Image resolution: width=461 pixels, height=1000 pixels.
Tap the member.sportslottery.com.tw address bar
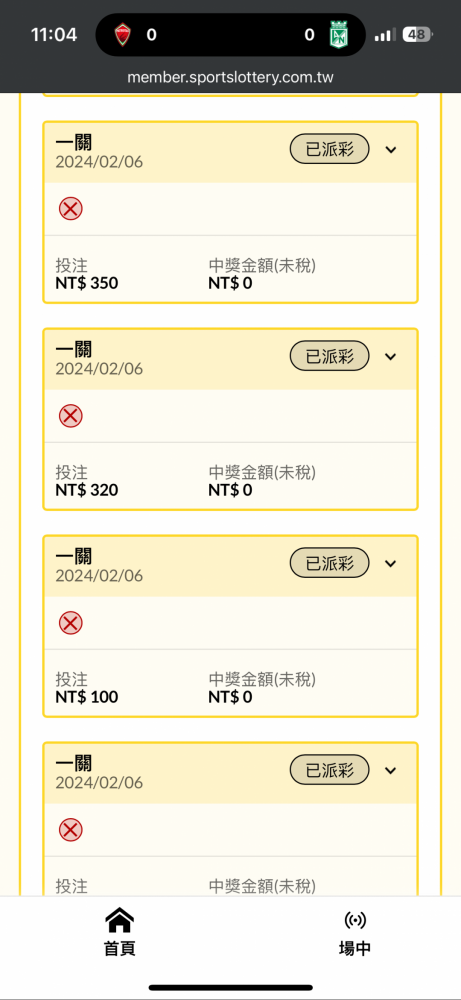230,78
